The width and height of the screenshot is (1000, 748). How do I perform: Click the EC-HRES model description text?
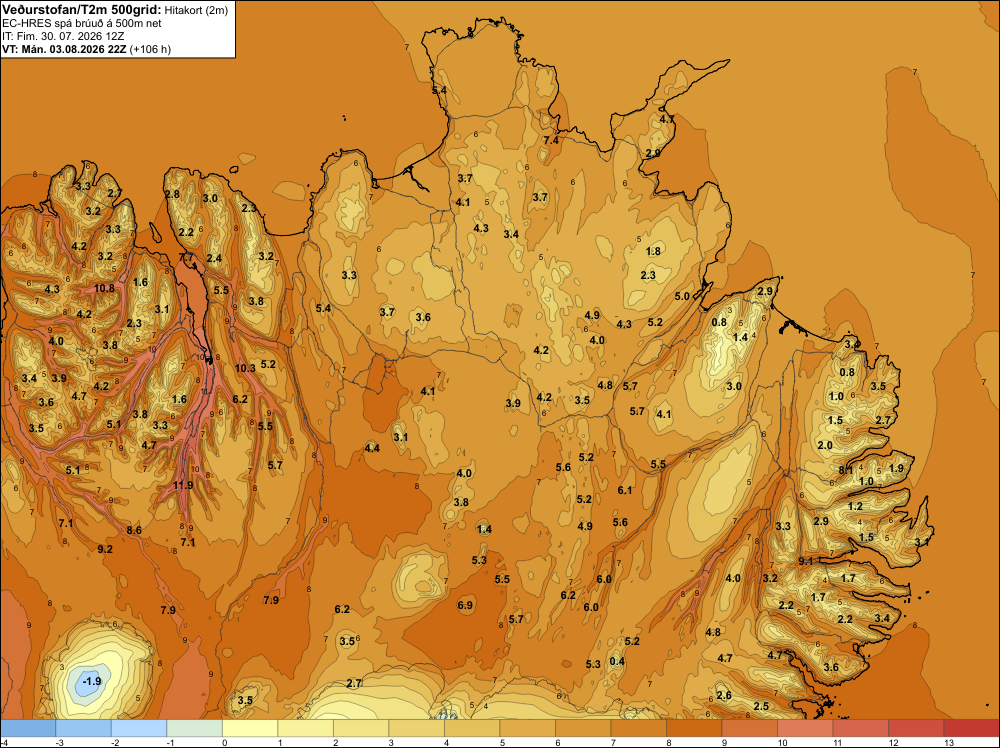[x=82, y=23]
